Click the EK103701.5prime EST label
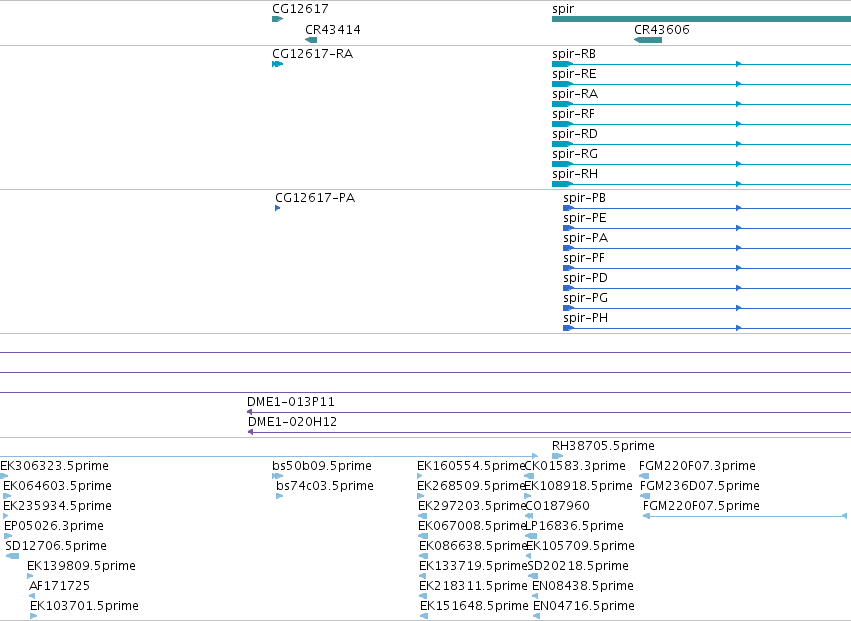 coord(84,606)
